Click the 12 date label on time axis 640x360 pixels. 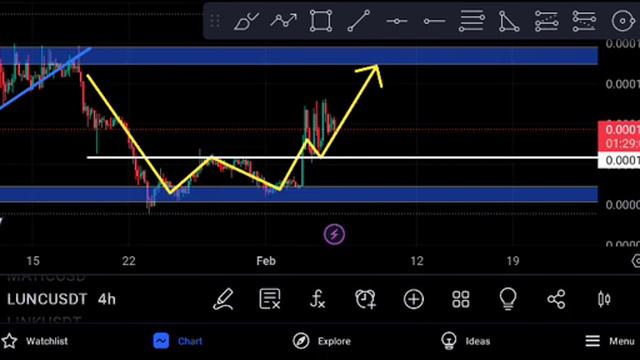pos(417,261)
